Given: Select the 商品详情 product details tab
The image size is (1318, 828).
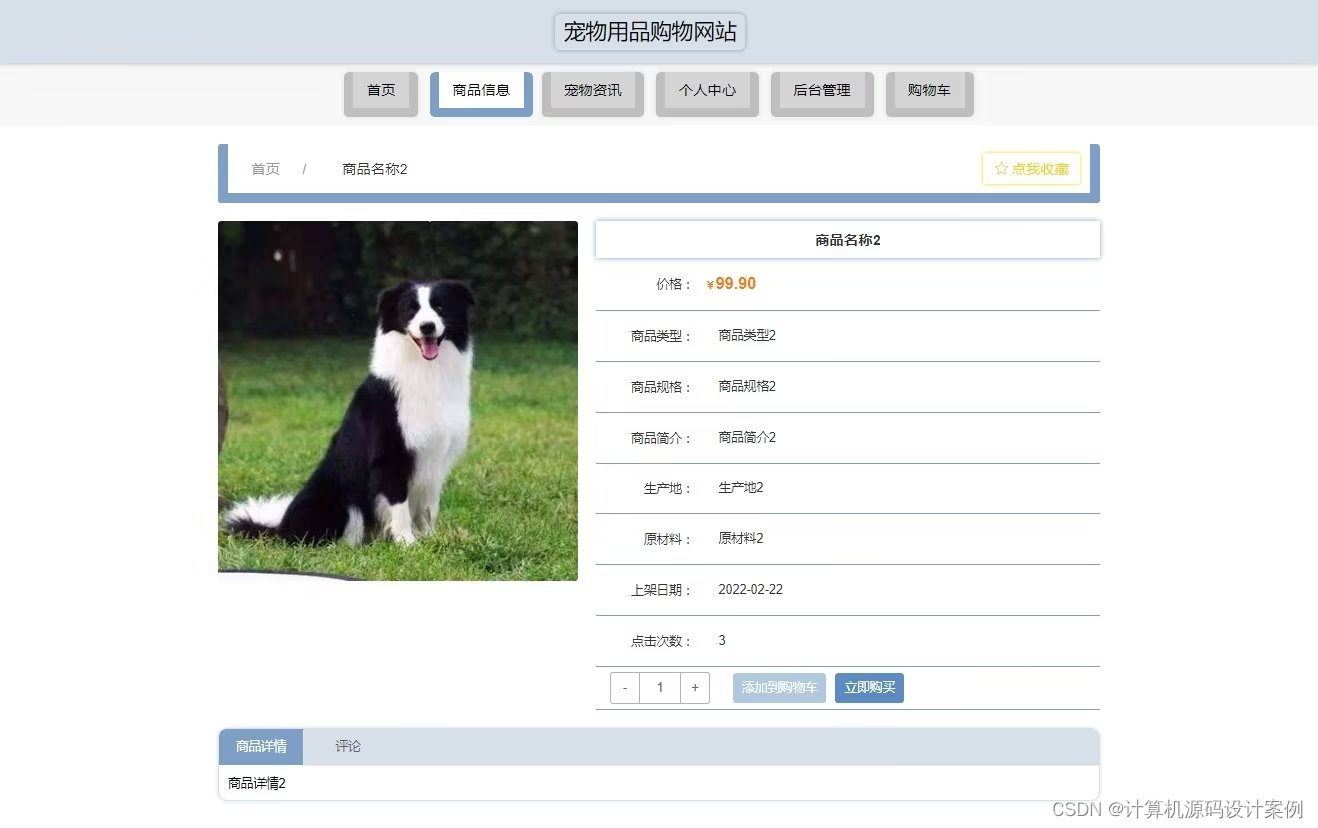Looking at the screenshot, I should pyautogui.click(x=260, y=746).
